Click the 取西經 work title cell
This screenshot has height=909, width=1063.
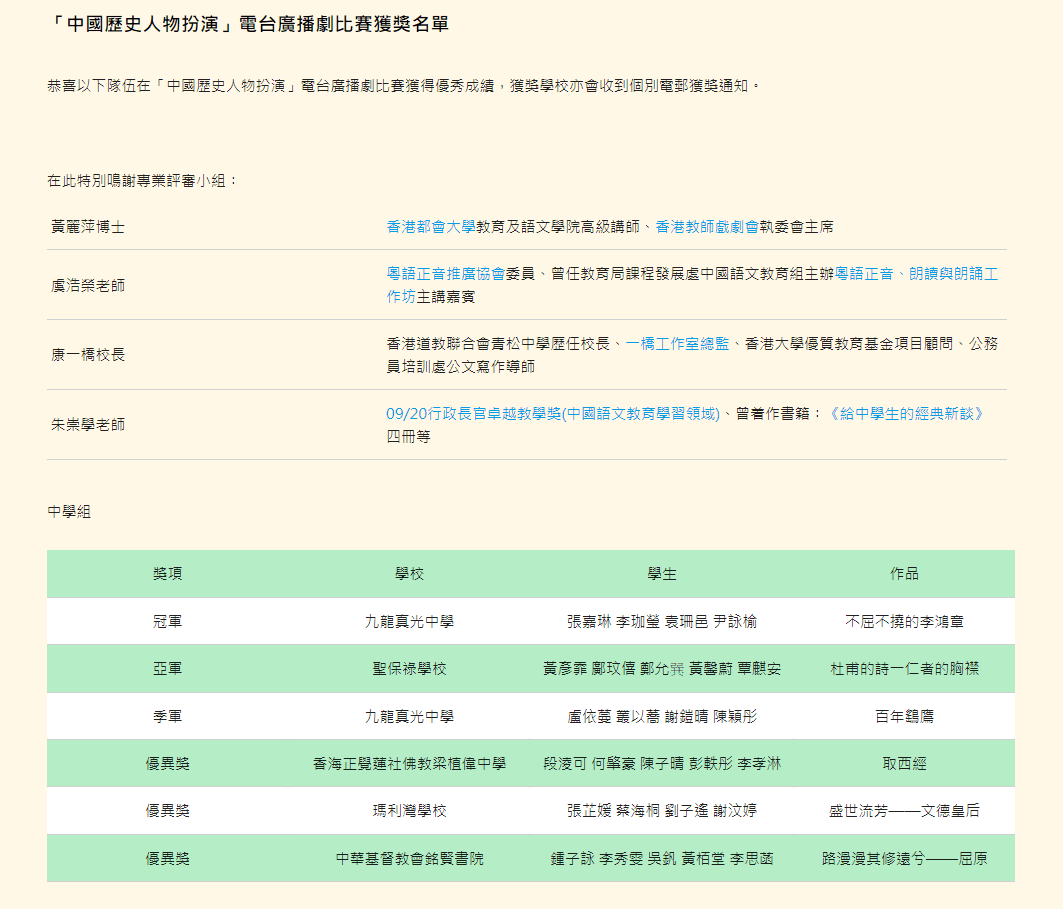coord(904,764)
